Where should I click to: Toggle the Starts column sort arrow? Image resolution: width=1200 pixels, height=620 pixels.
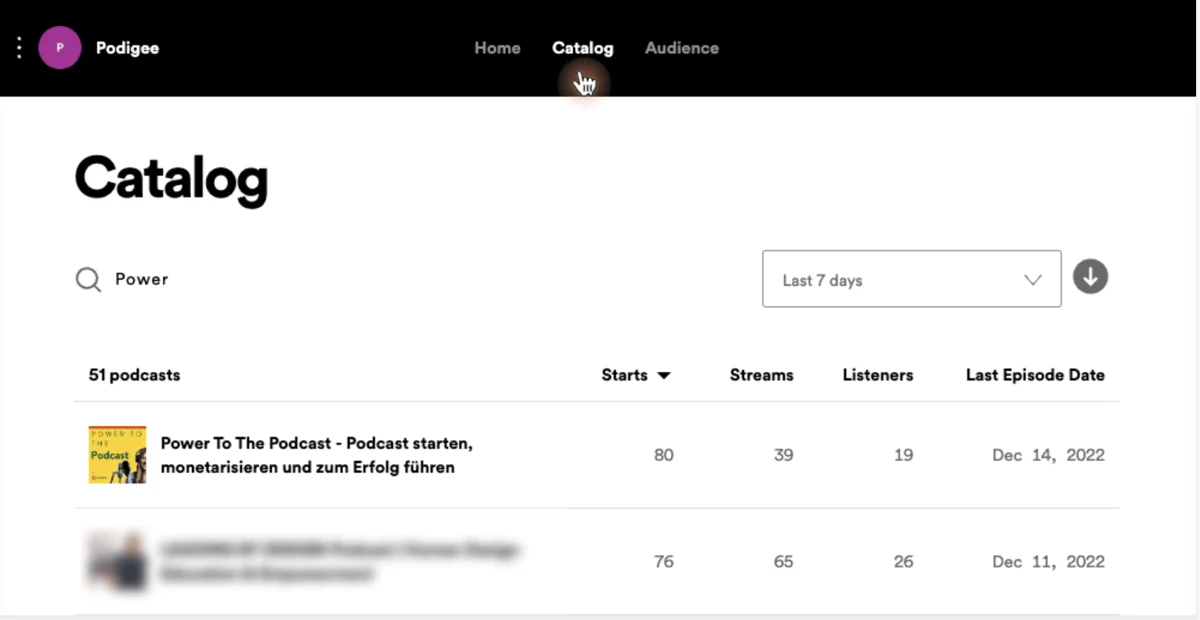click(664, 376)
